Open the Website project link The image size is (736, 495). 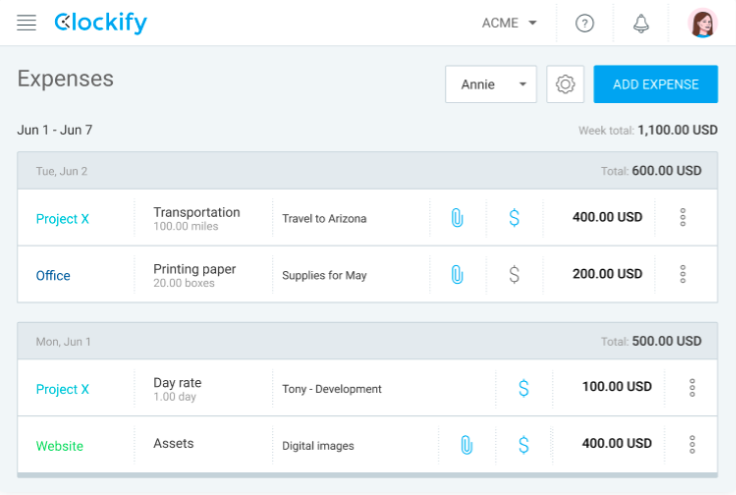60,446
